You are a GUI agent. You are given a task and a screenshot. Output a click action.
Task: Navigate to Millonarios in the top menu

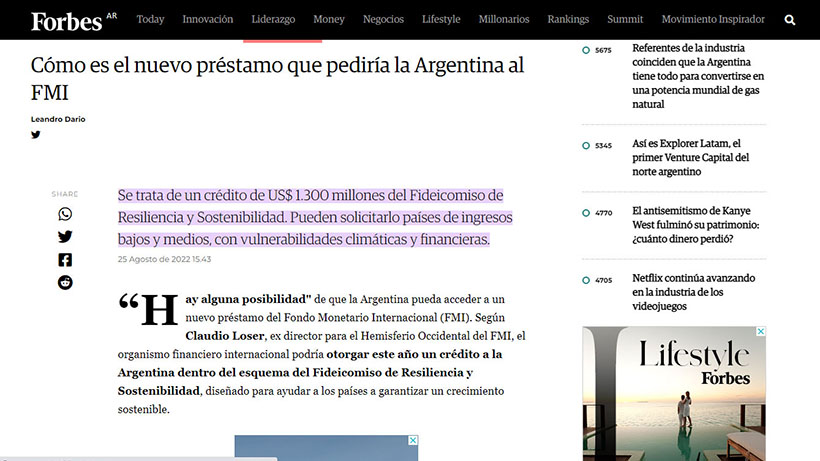pos(505,19)
